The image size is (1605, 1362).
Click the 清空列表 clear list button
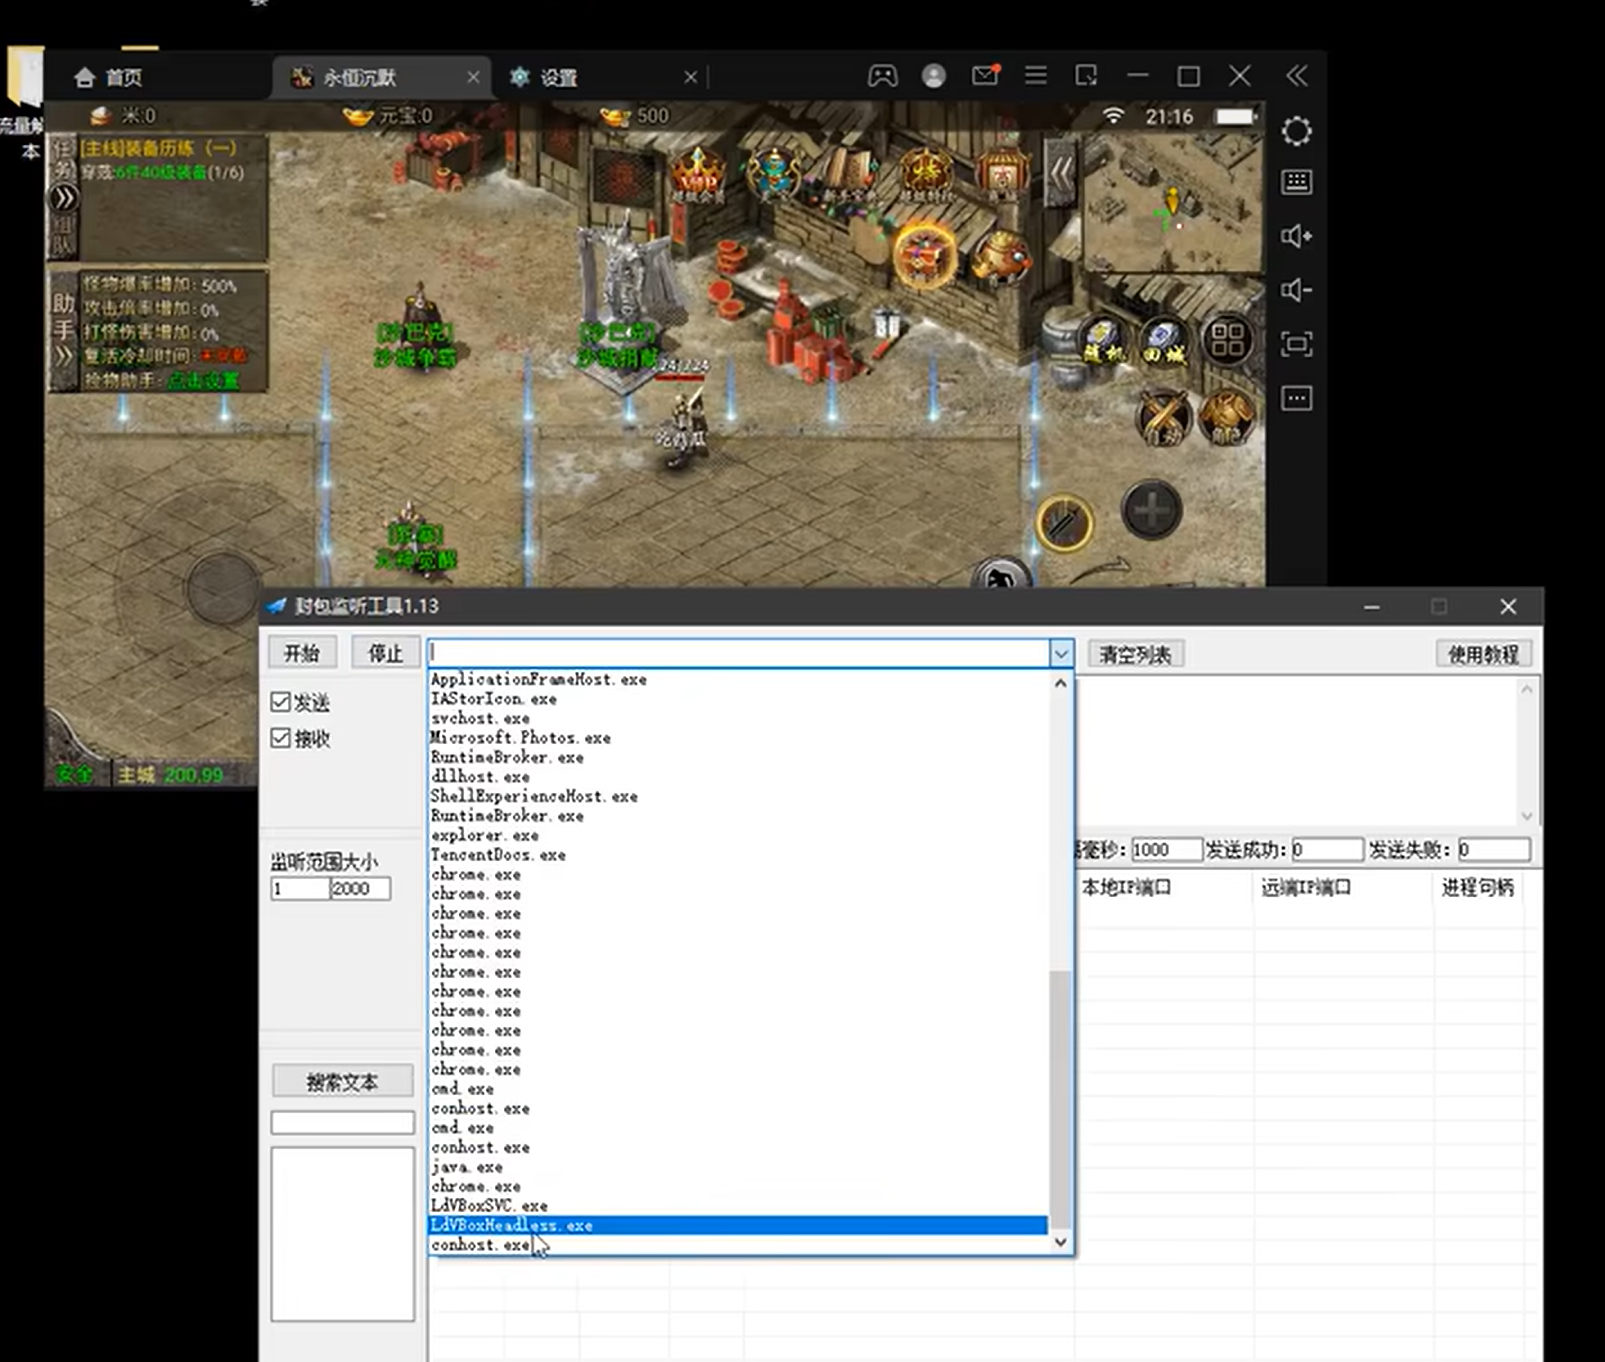[1135, 654]
